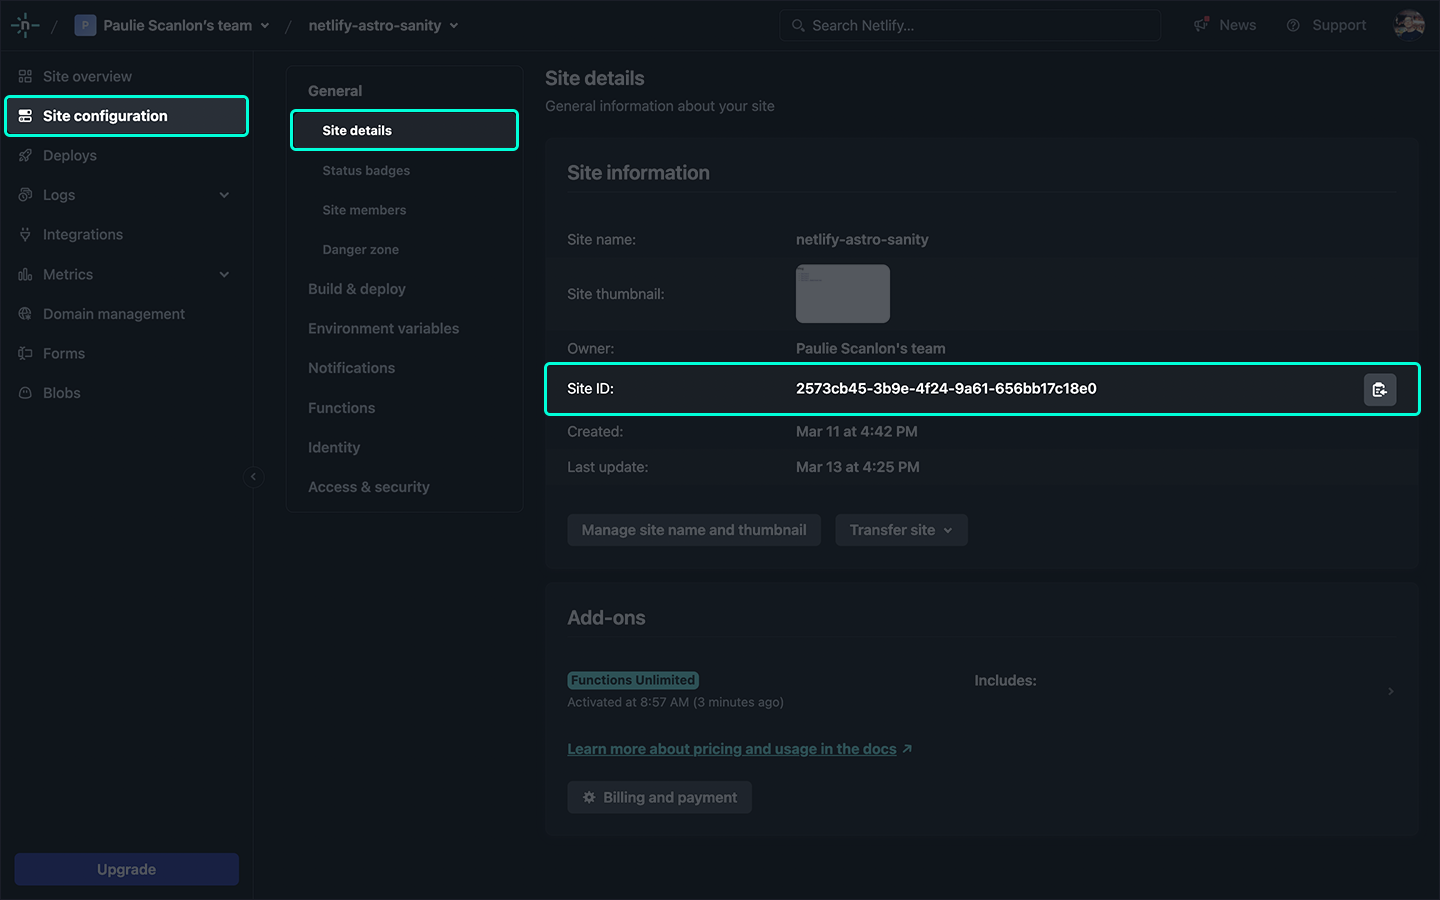
Task: Click the site thumbnail image
Action: point(842,294)
